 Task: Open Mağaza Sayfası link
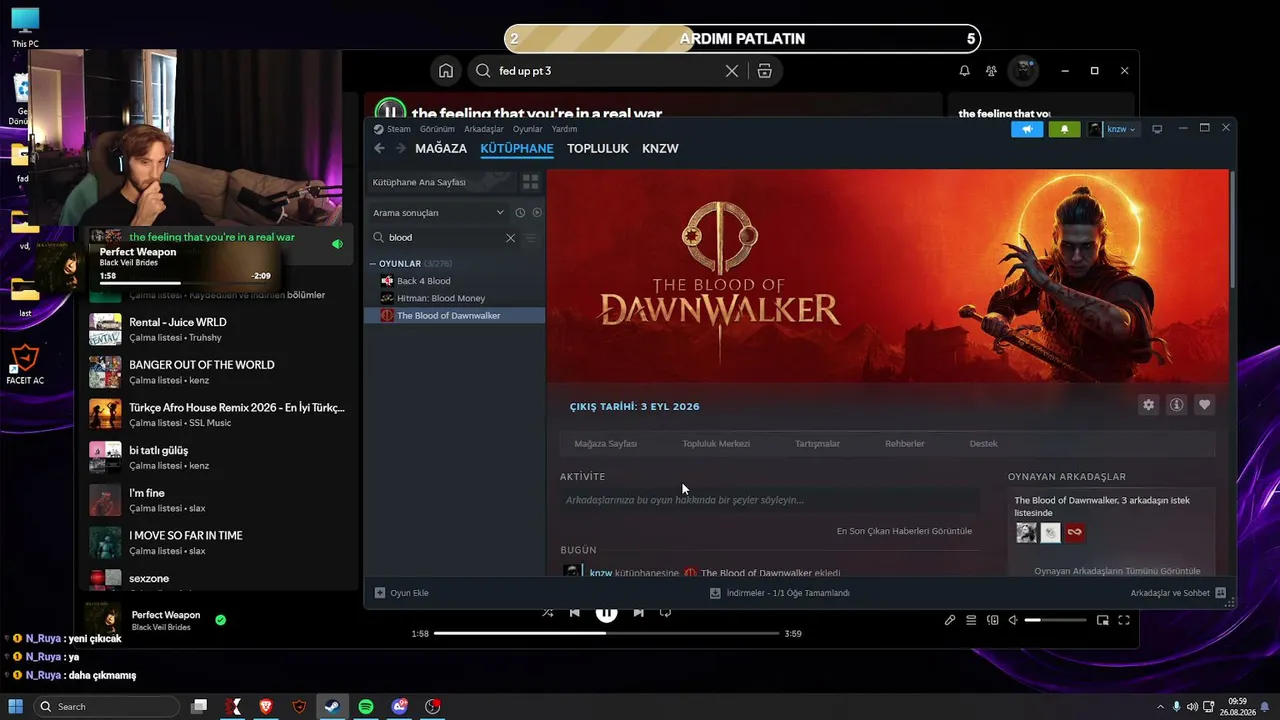605,443
